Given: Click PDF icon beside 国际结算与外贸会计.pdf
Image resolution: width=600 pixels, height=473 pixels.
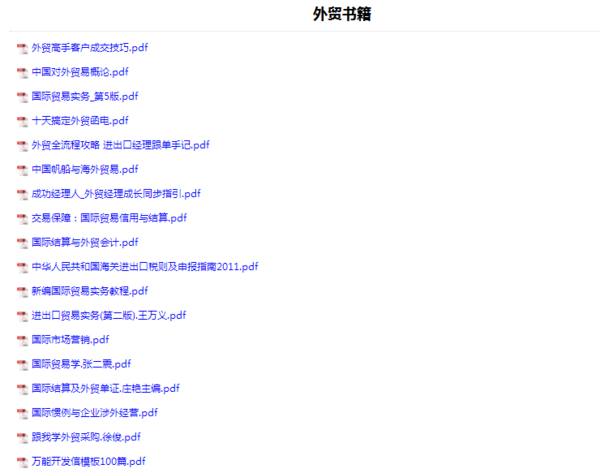Looking at the screenshot, I should pyautogui.click(x=22, y=243).
